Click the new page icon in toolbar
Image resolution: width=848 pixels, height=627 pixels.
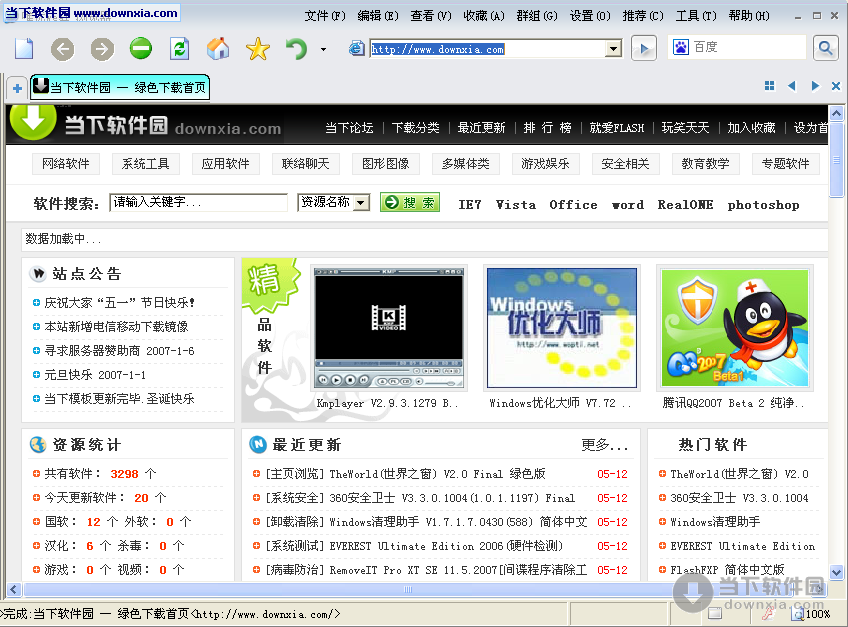pos(24,48)
